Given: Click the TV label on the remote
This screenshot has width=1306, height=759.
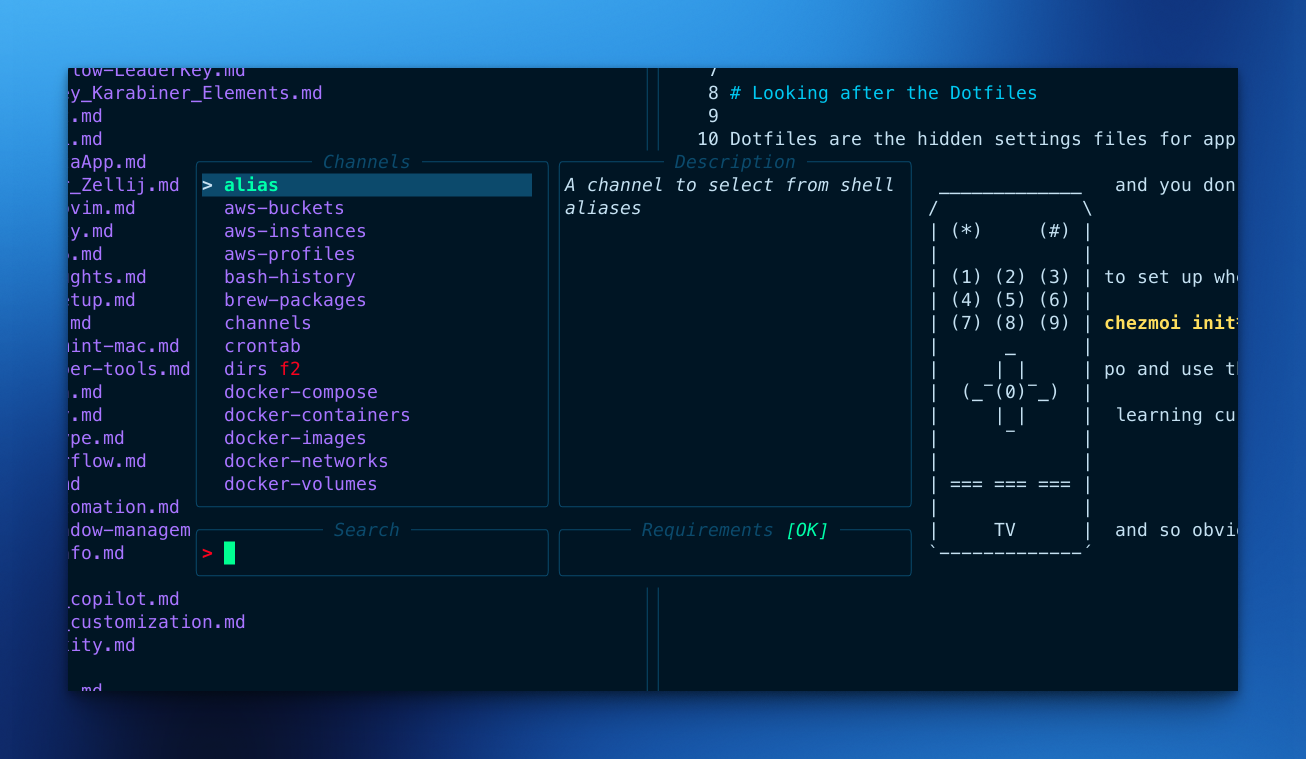Looking at the screenshot, I should [1005, 530].
